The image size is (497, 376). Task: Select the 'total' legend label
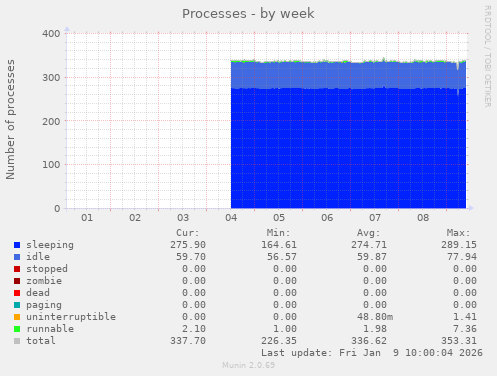click(41, 341)
